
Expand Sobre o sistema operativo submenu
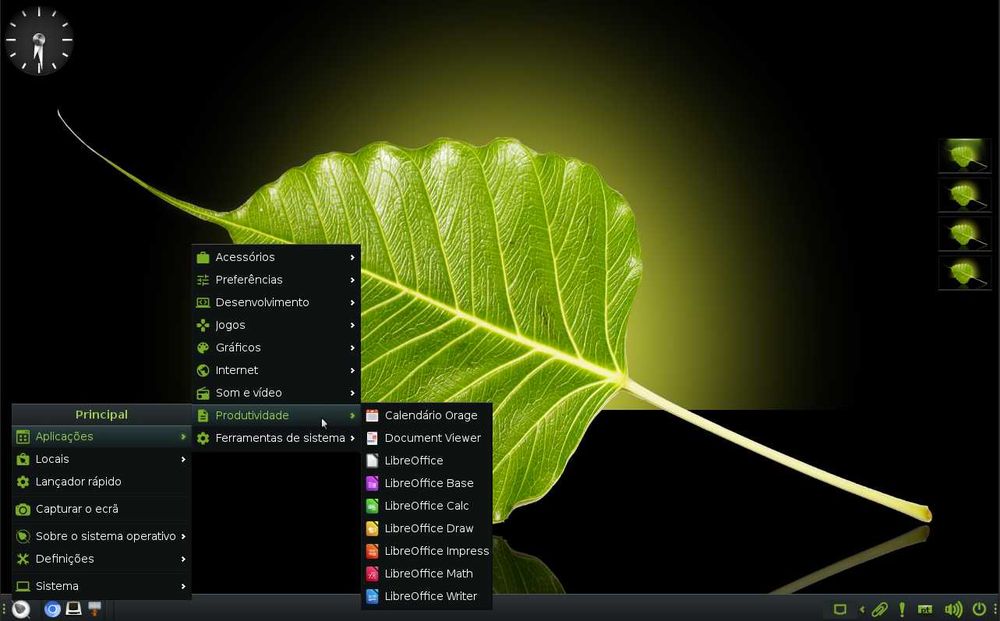click(x=101, y=536)
